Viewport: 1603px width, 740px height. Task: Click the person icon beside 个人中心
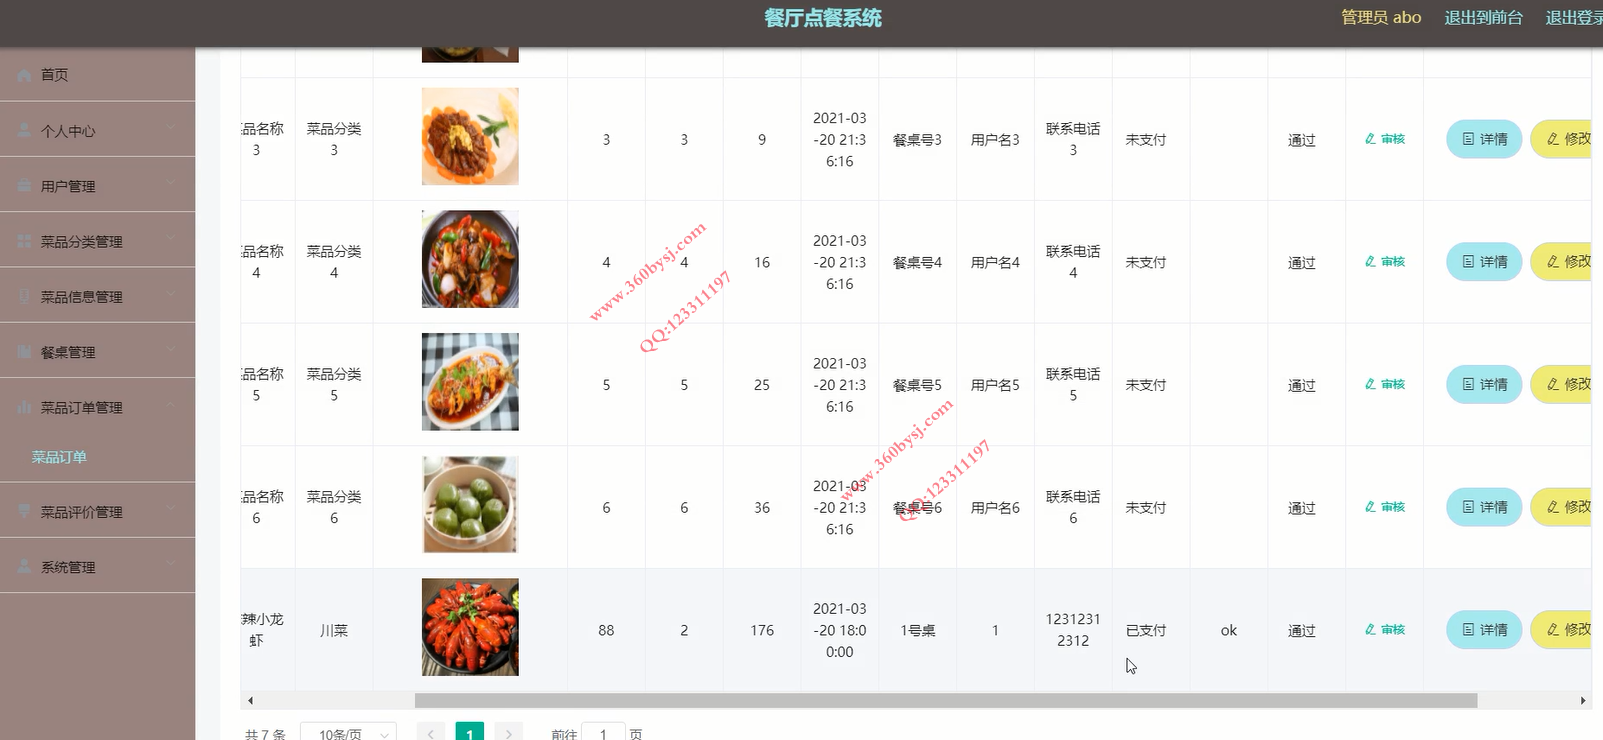(x=24, y=131)
